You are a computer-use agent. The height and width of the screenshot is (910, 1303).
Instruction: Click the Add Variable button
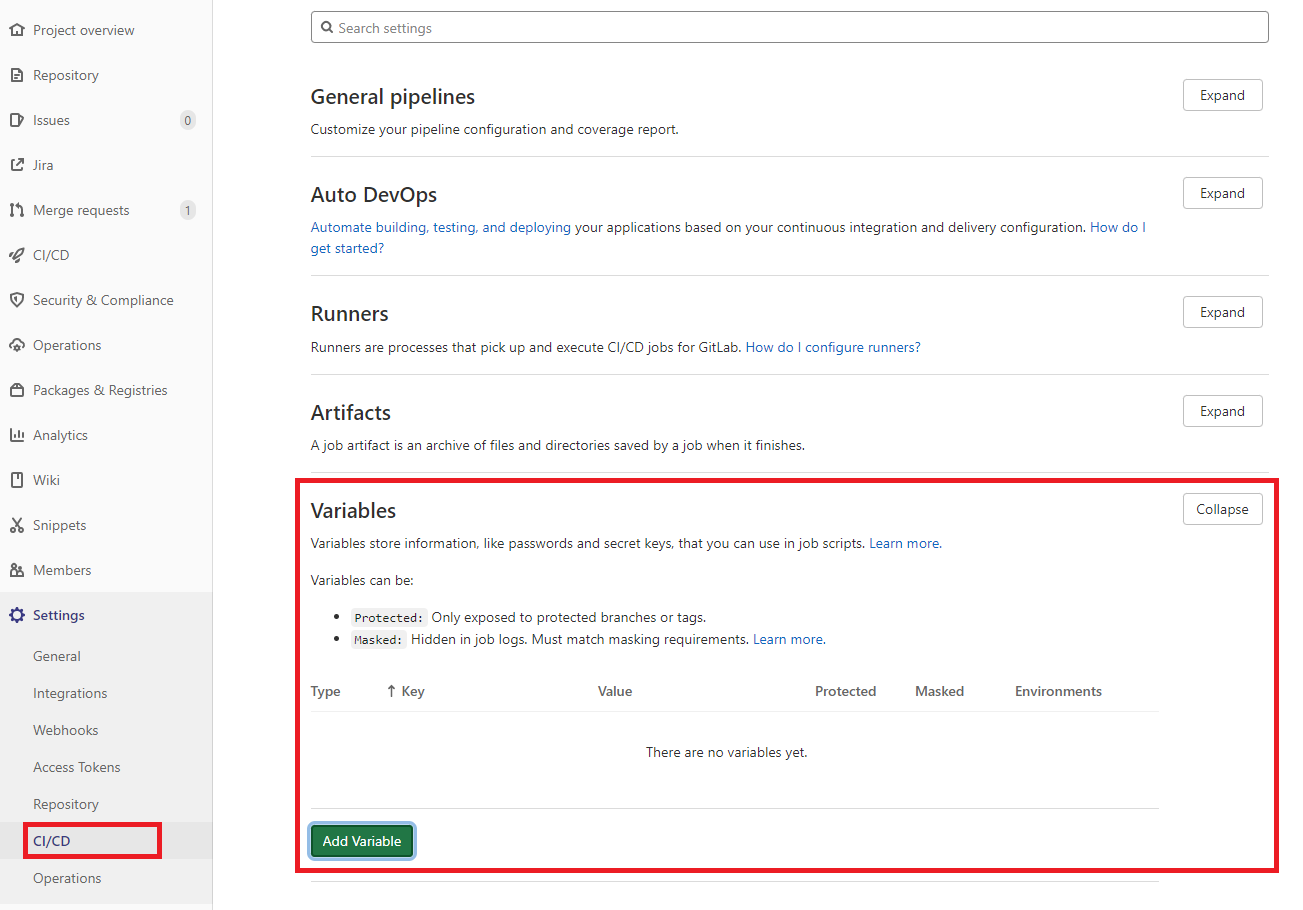361,840
